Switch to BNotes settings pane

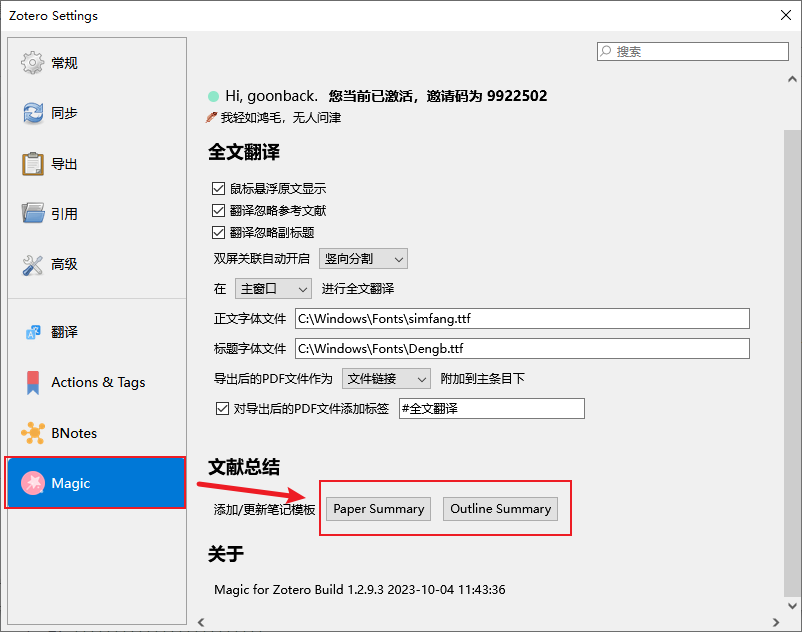coord(97,433)
